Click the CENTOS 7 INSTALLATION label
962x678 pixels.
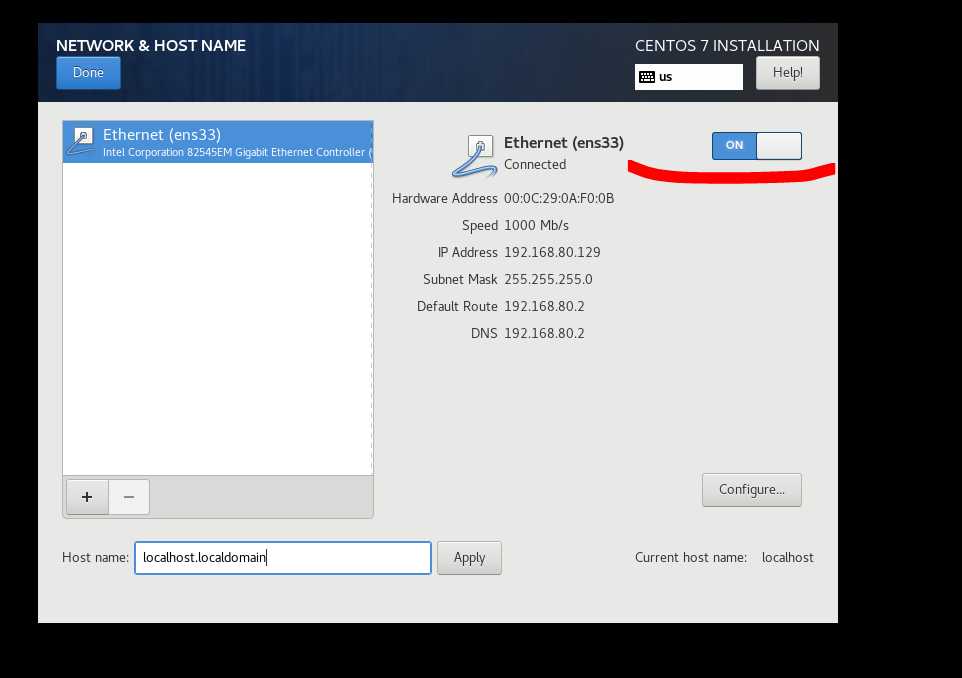tap(727, 45)
